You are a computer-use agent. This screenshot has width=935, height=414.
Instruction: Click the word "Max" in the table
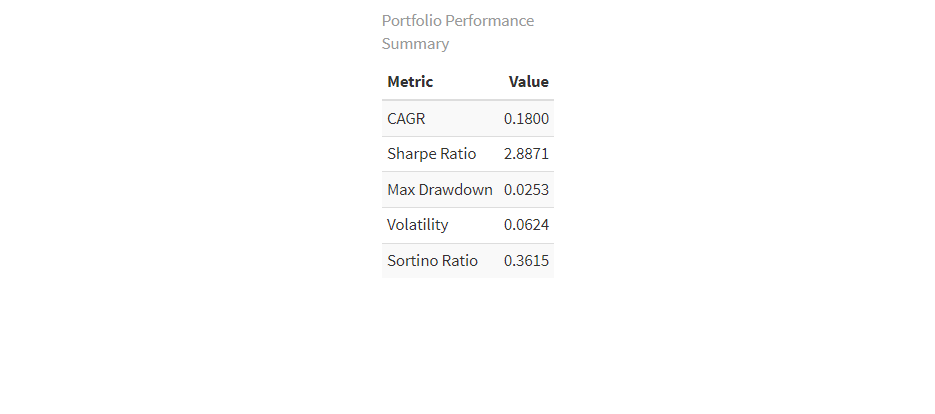click(x=401, y=190)
